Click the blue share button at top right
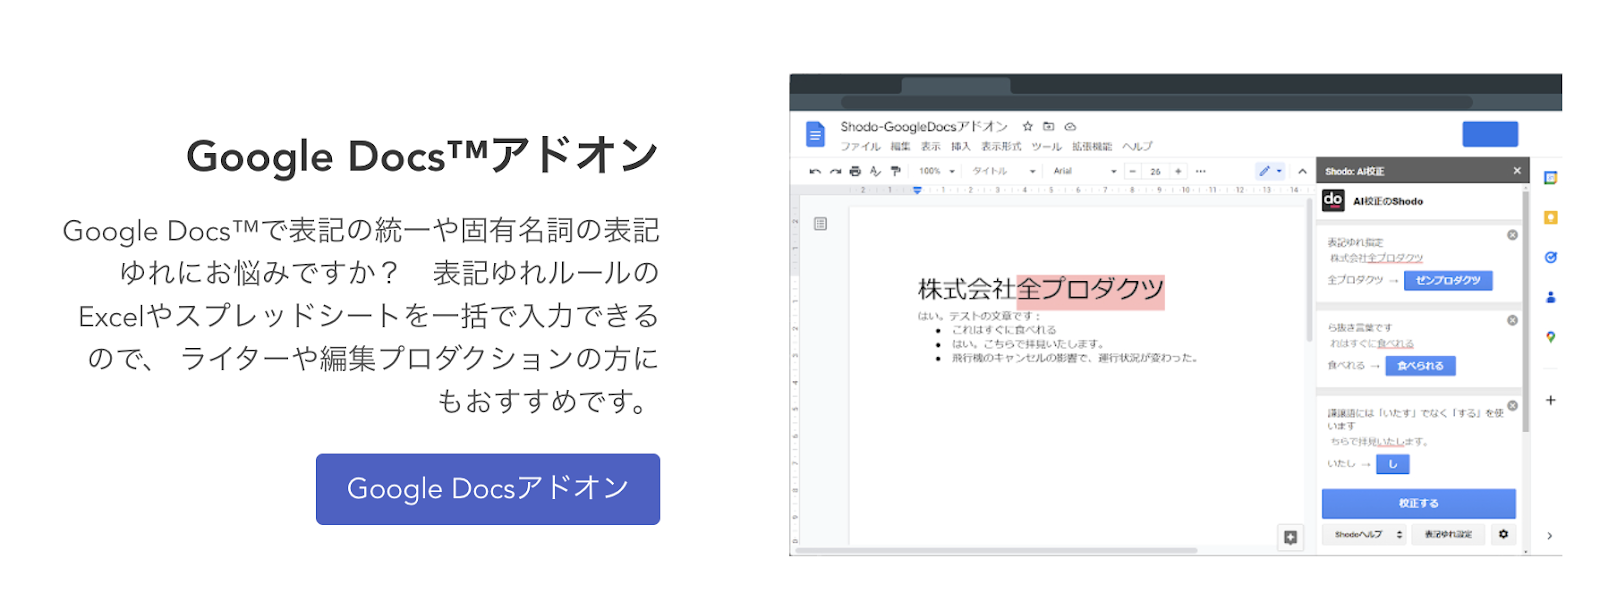Viewport: 1600px width, 601px height. tap(1490, 134)
